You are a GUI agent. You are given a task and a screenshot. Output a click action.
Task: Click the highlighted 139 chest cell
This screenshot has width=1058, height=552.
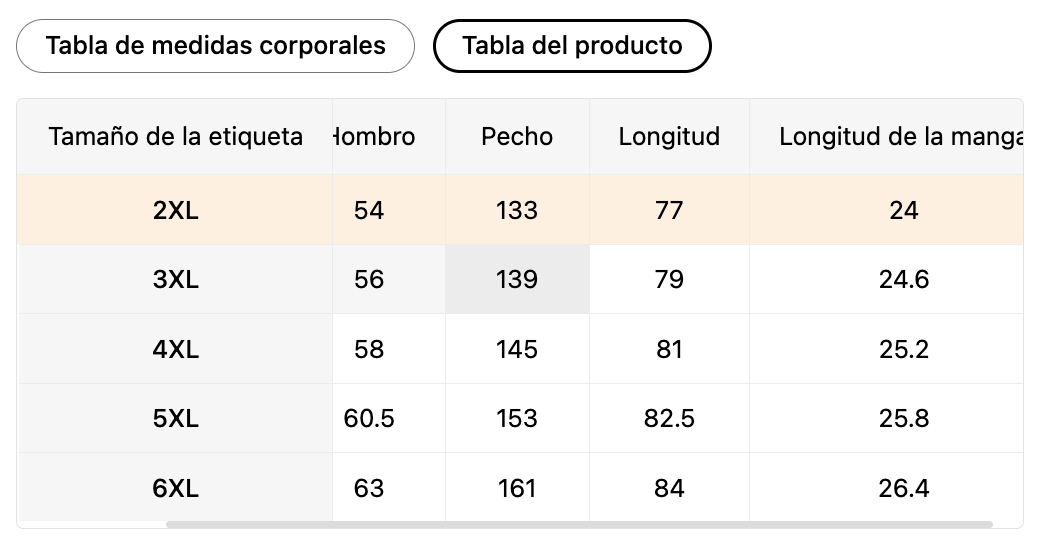[x=517, y=279]
